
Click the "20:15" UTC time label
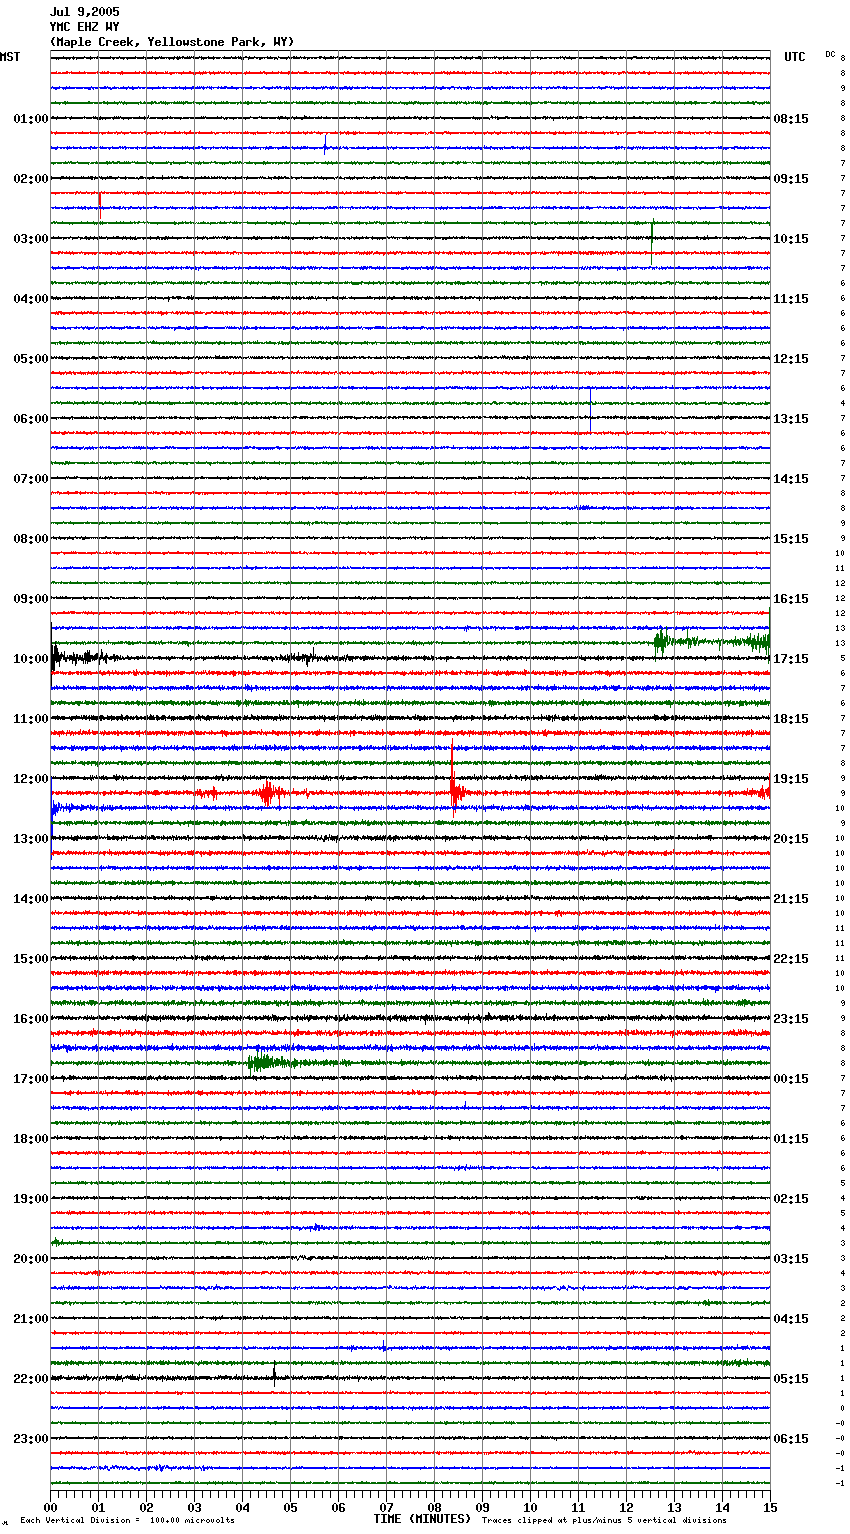point(791,839)
